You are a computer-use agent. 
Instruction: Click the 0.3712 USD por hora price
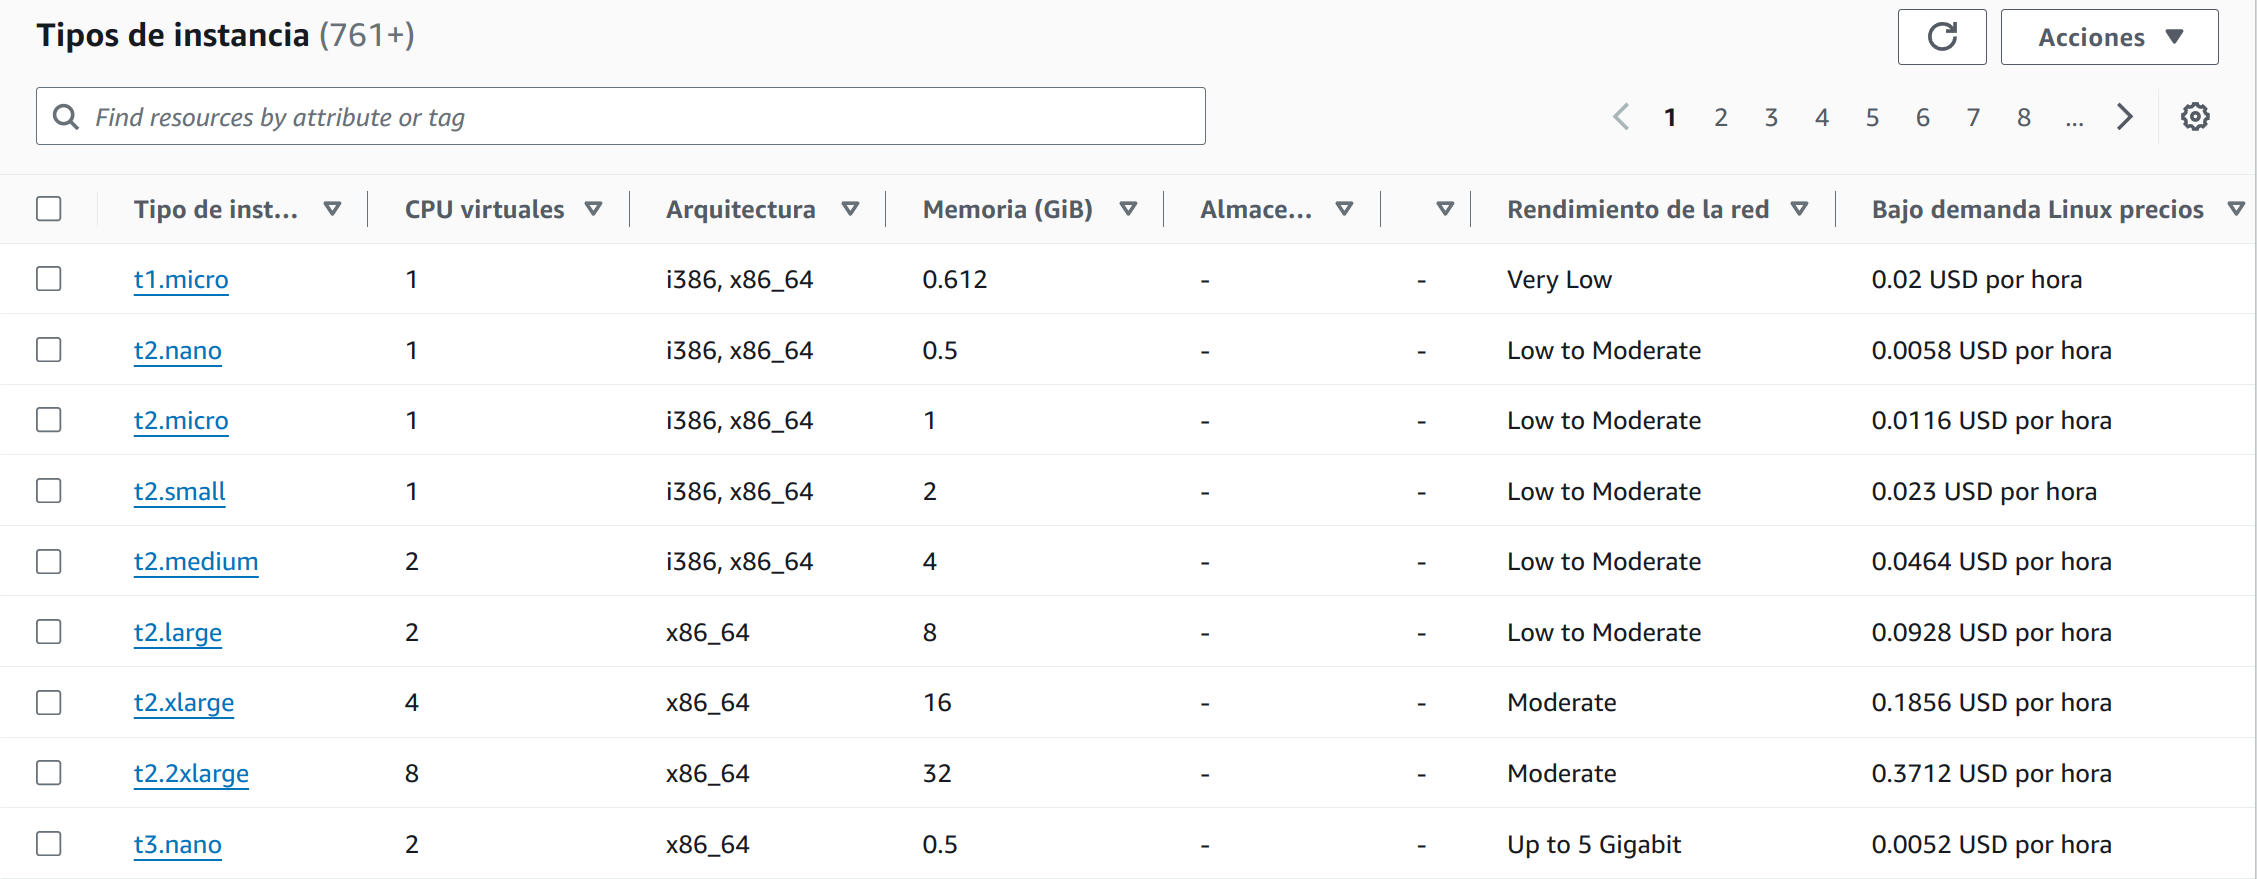[1992, 773]
